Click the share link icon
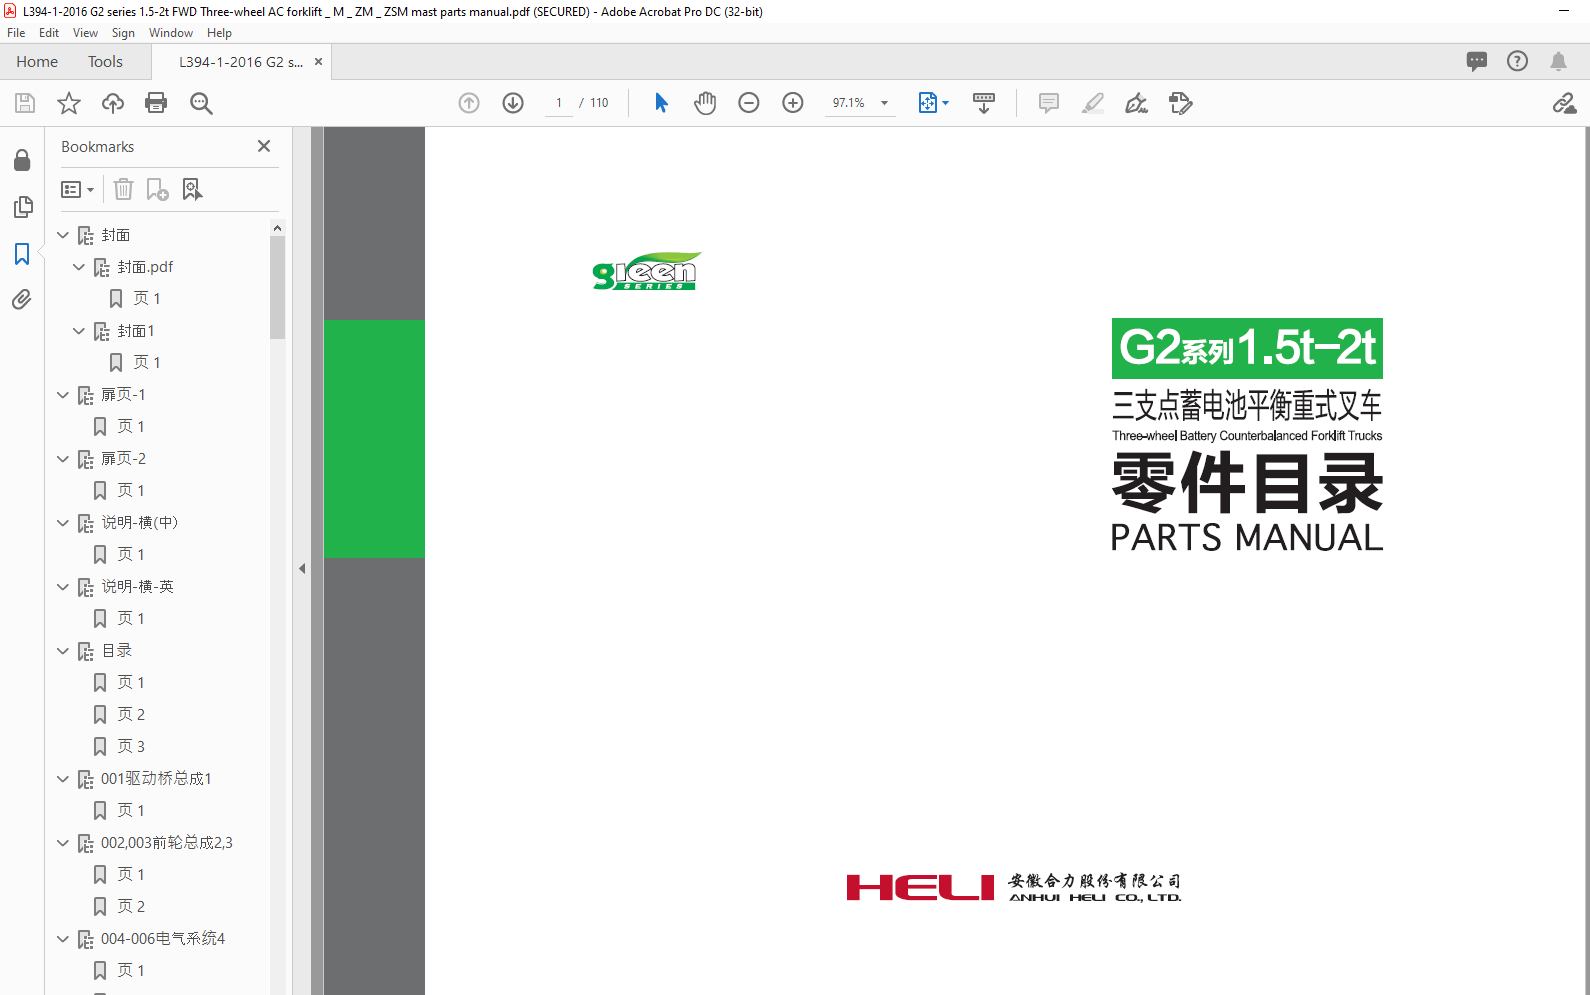This screenshot has height=995, width=1590. (1564, 103)
